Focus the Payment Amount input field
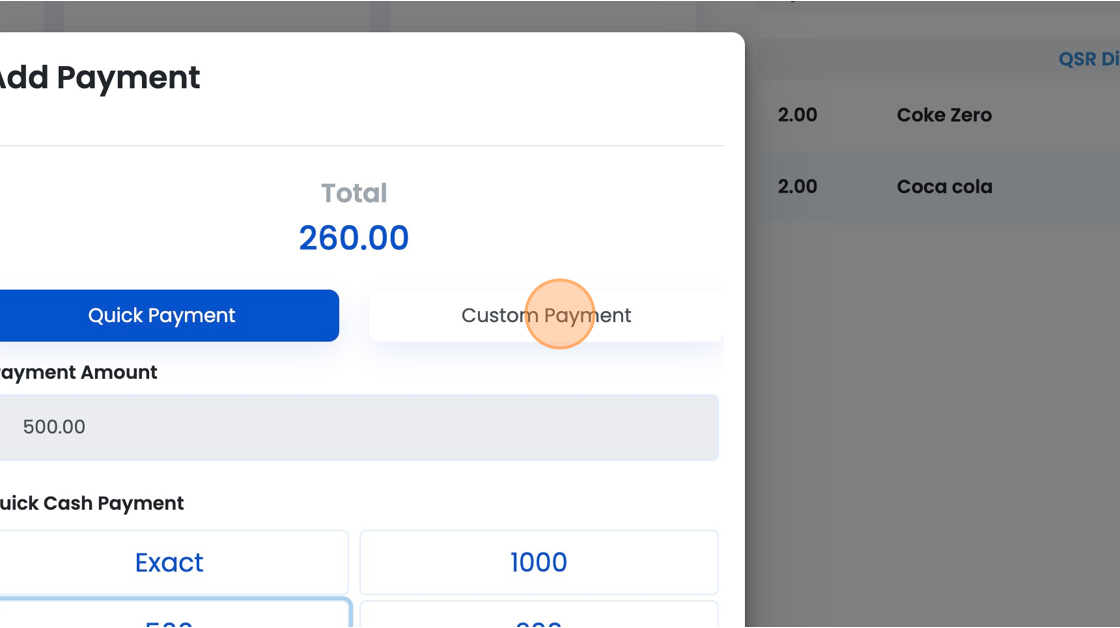Image resolution: width=1120 pixels, height=628 pixels. [x=359, y=427]
